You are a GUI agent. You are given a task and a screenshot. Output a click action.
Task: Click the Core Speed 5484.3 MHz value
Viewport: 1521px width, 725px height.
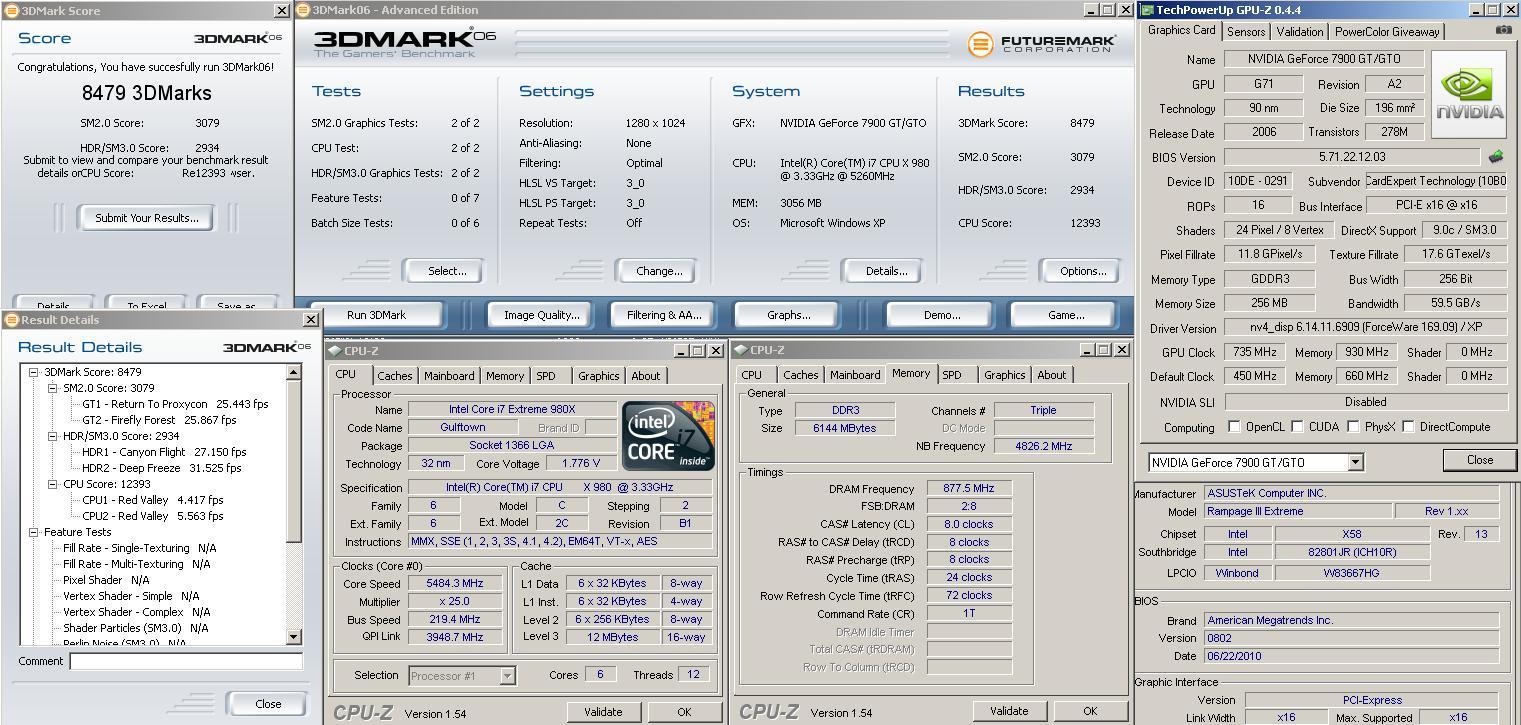click(x=455, y=584)
